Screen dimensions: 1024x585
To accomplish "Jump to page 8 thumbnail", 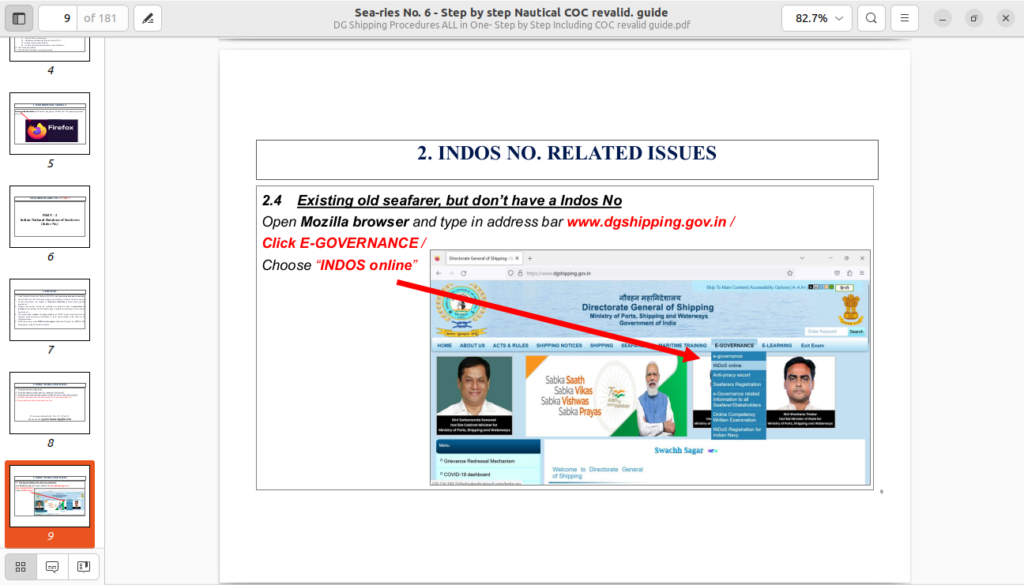I will pos(50,403).
